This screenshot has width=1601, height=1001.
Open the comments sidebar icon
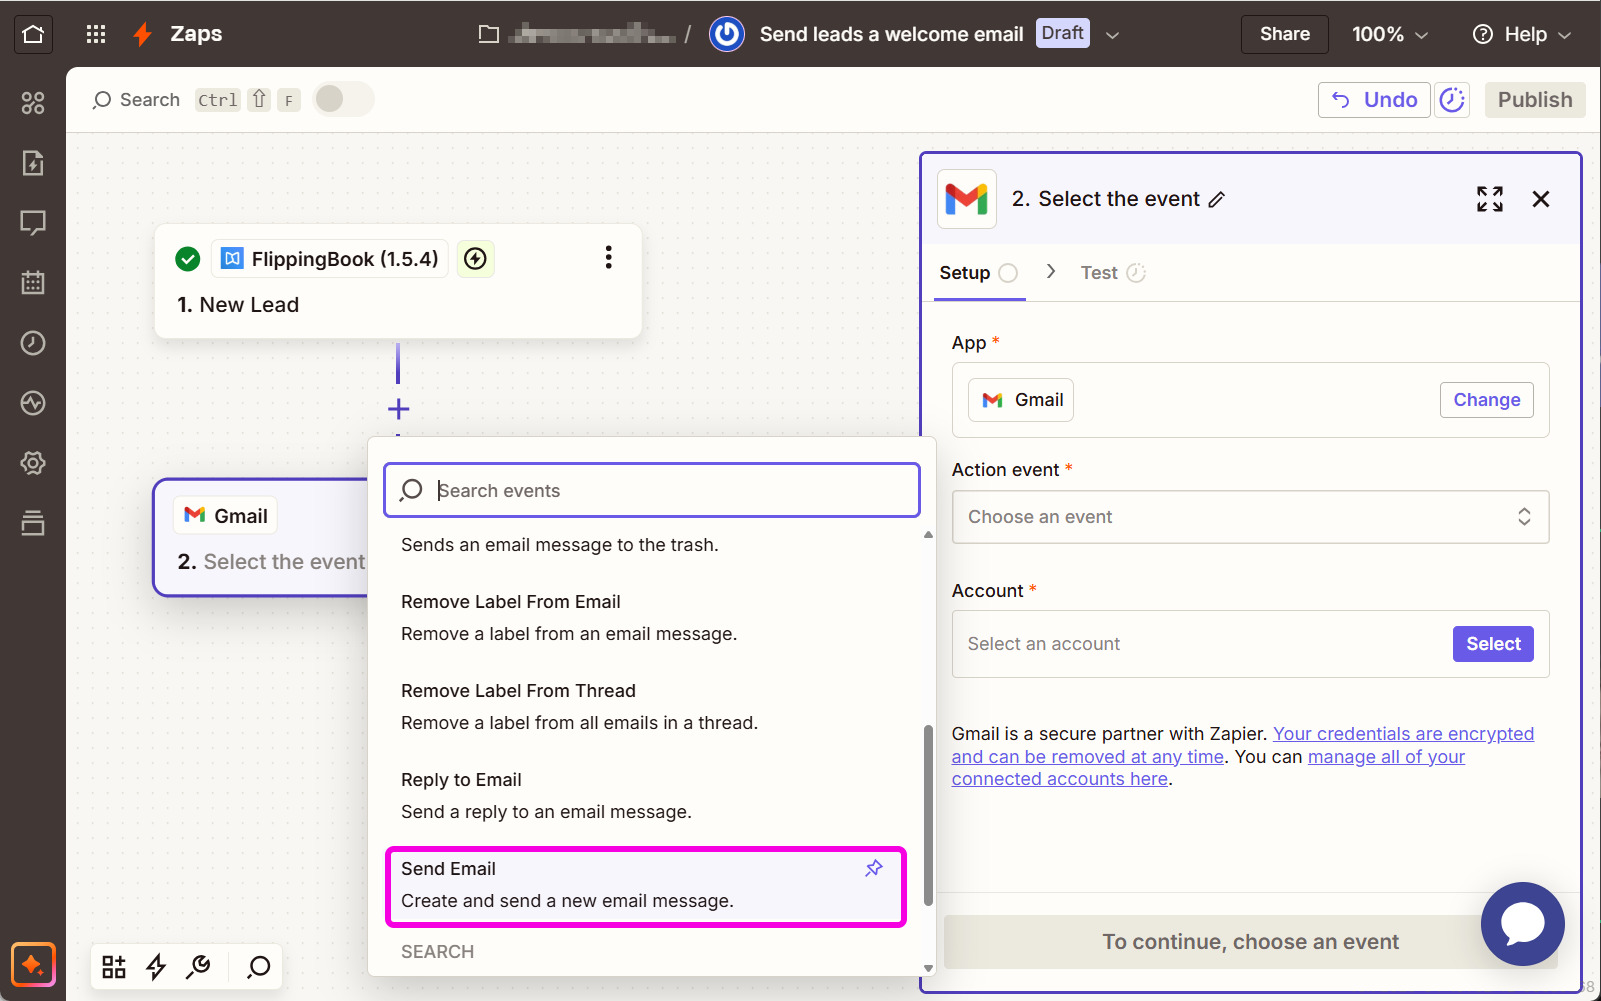pyautogui.click(x=33, y=223)
